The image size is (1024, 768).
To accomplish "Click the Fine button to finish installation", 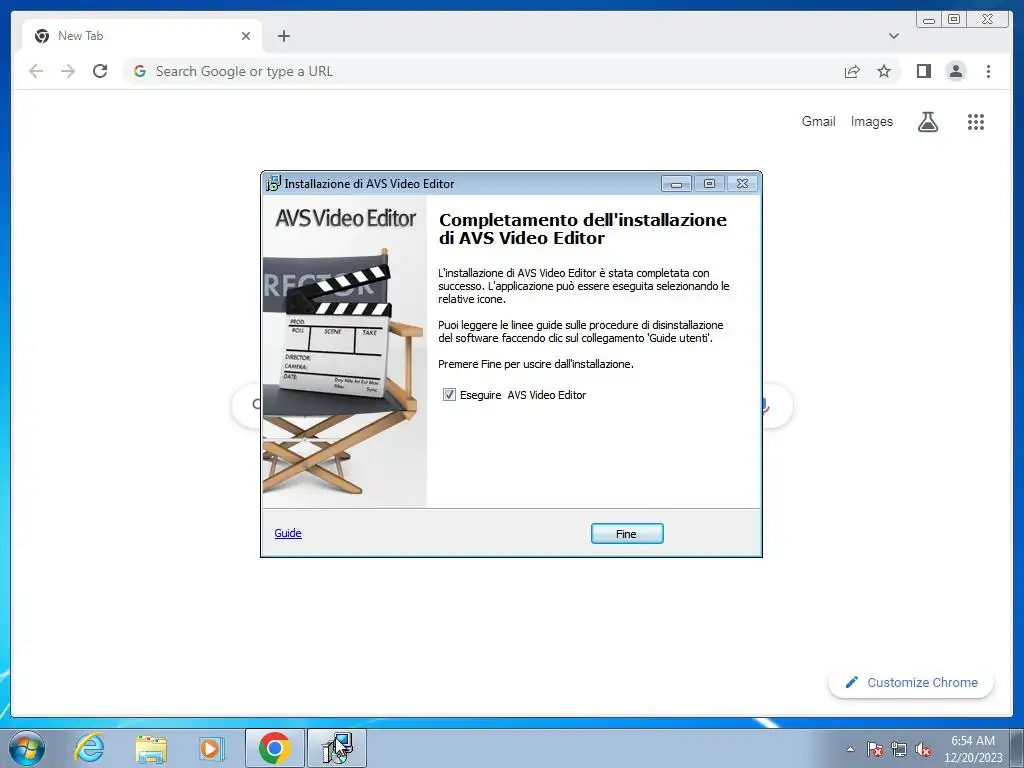I will (627, 534).
